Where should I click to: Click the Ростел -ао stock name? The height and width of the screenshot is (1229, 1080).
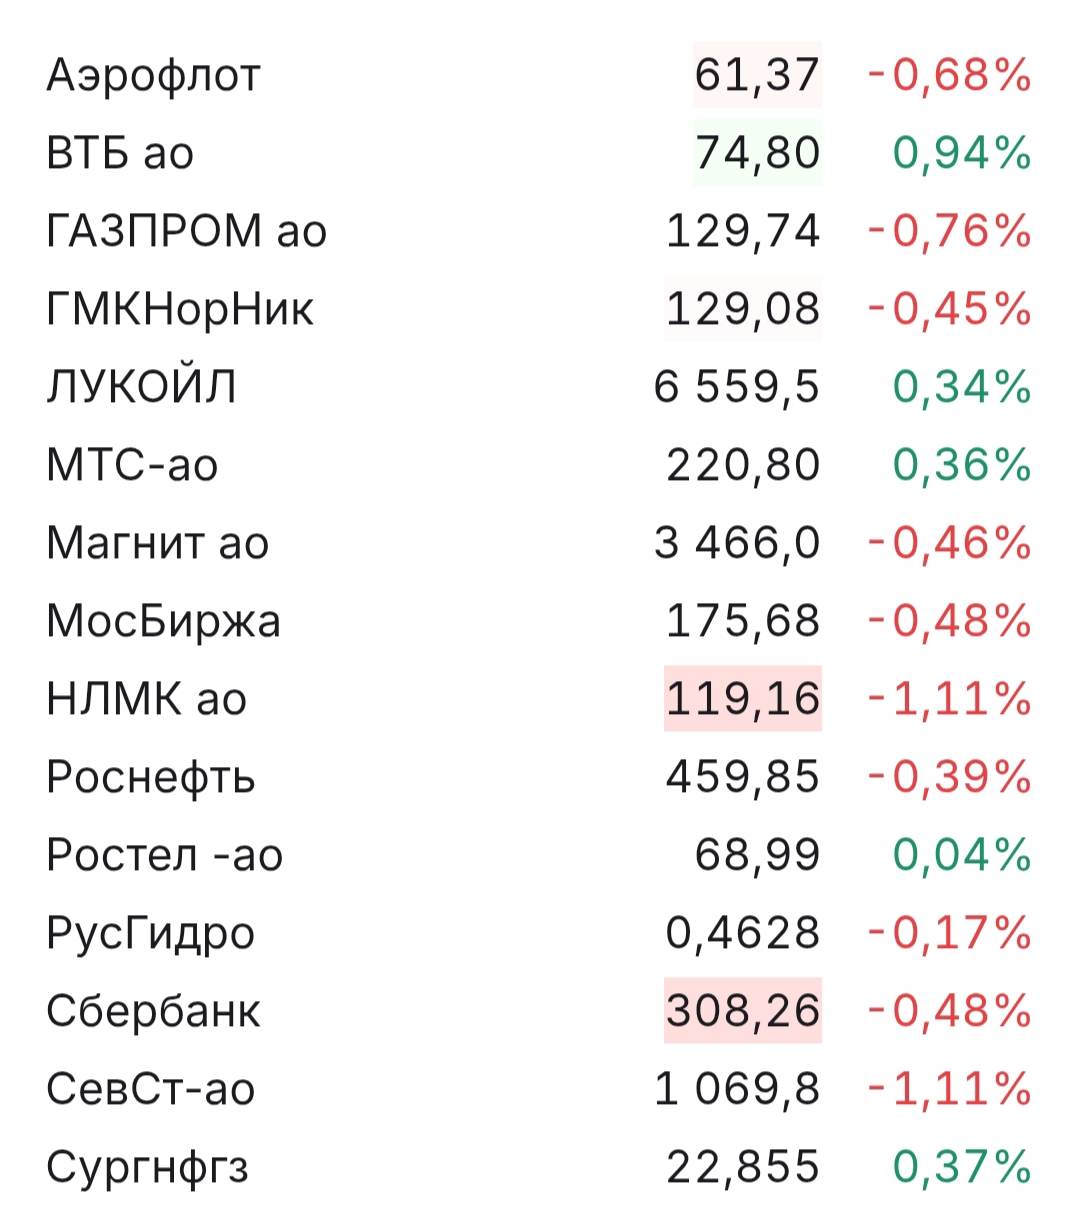tap(165, 855)
